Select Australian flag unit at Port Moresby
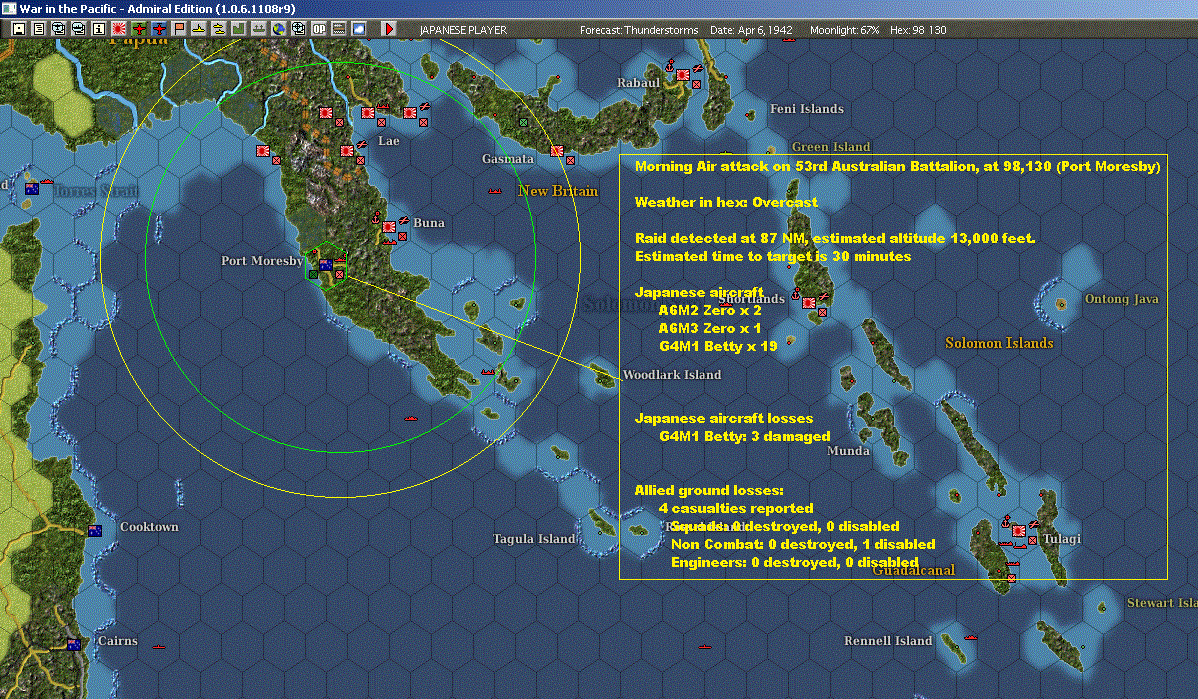 pyautogui.click(x=325, y=265)
